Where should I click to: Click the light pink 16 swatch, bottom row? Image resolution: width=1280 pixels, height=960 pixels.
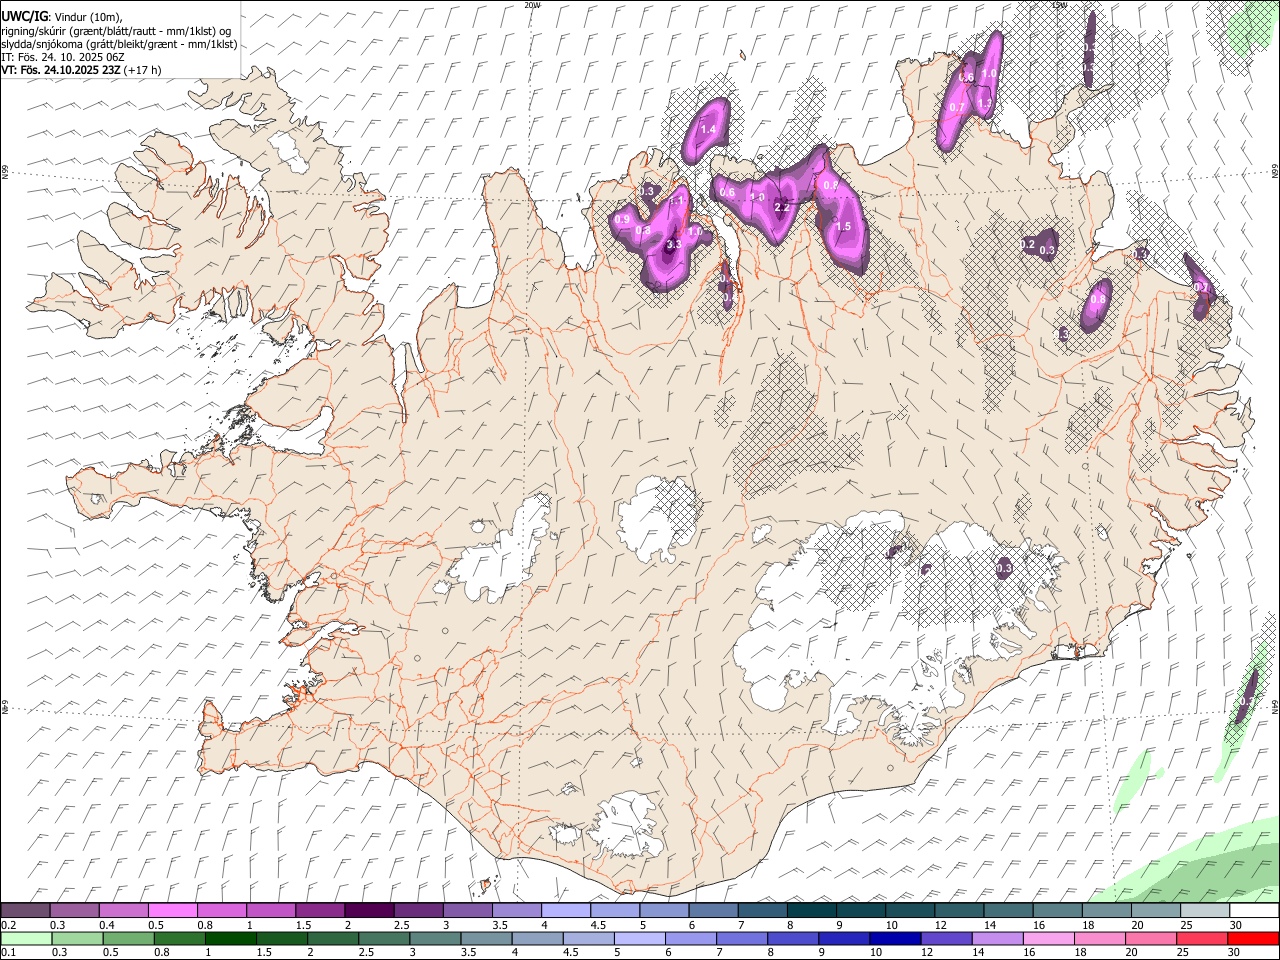[1048, 938]
